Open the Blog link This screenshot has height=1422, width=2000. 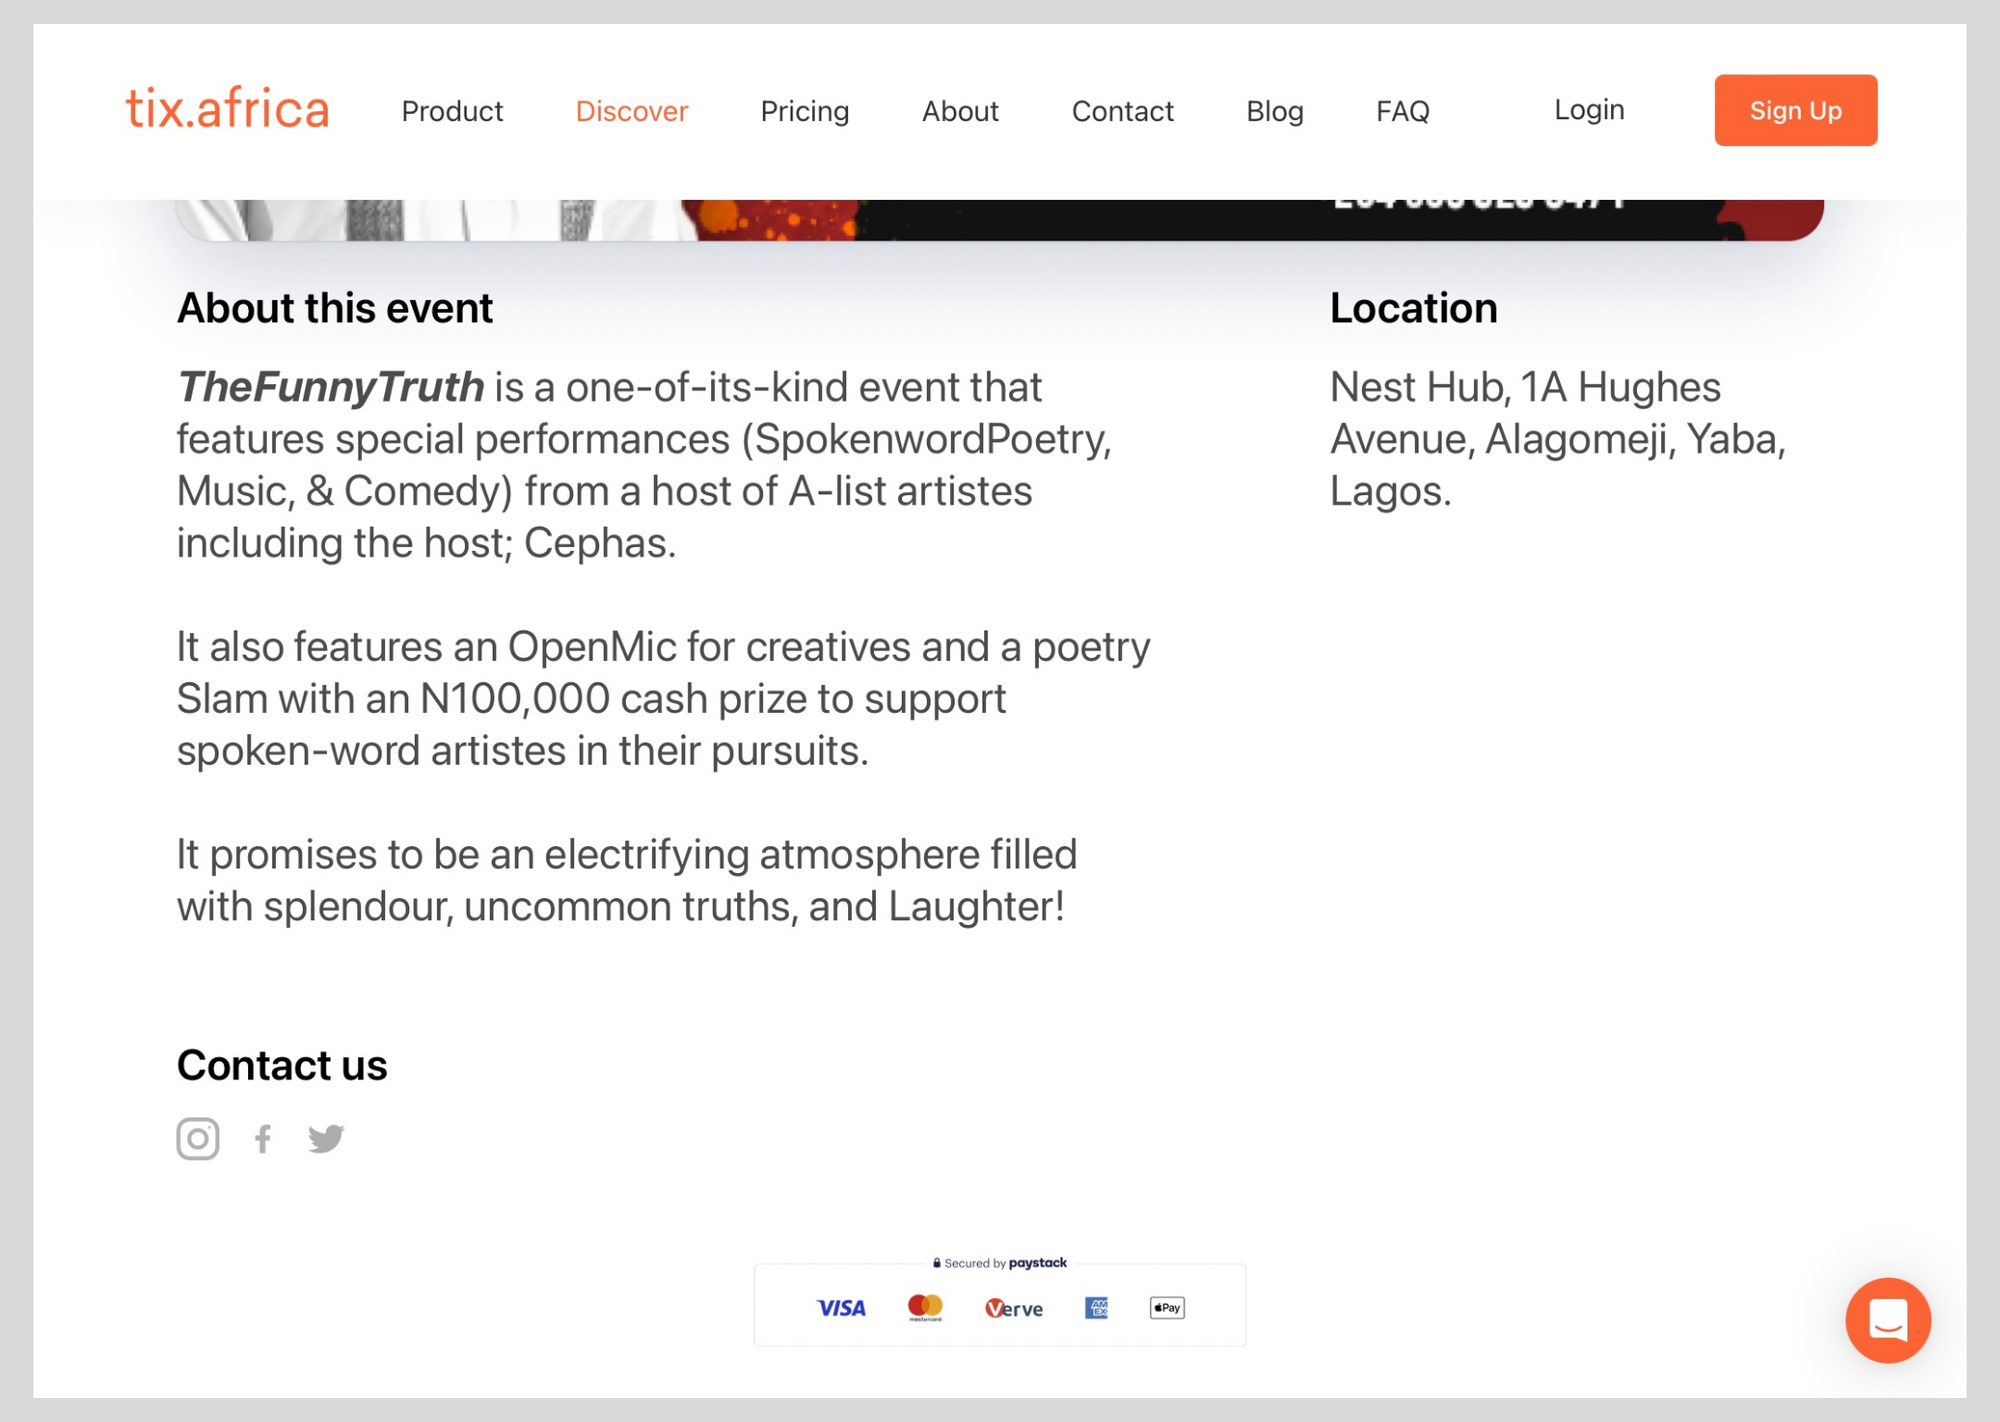click(x=1274, y=111)
